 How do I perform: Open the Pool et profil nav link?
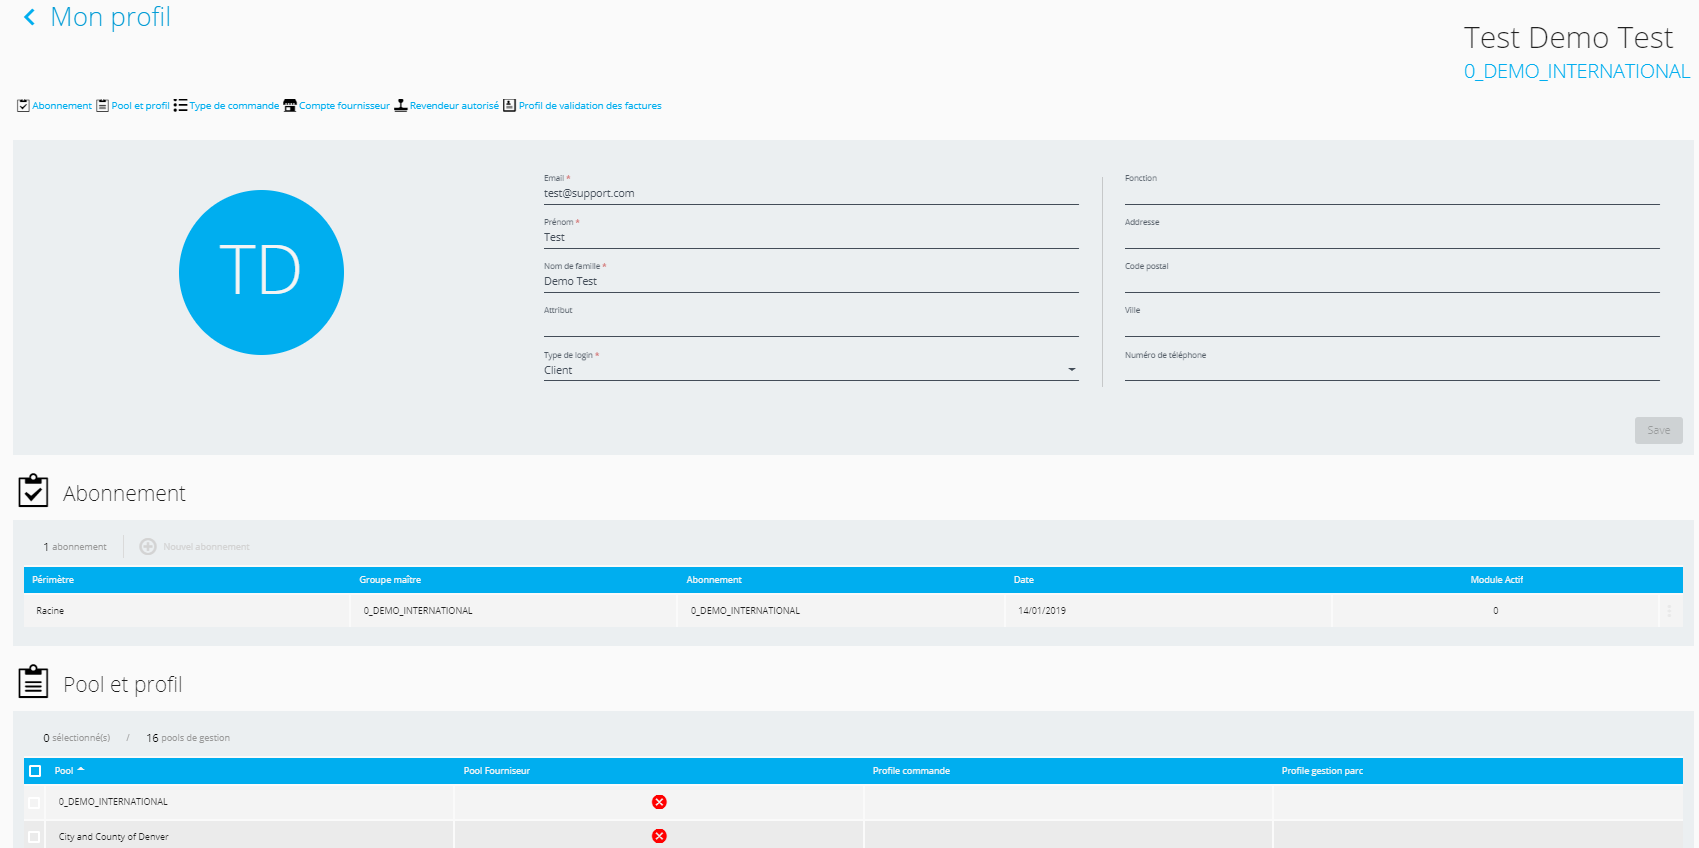[x=140, y=106]
